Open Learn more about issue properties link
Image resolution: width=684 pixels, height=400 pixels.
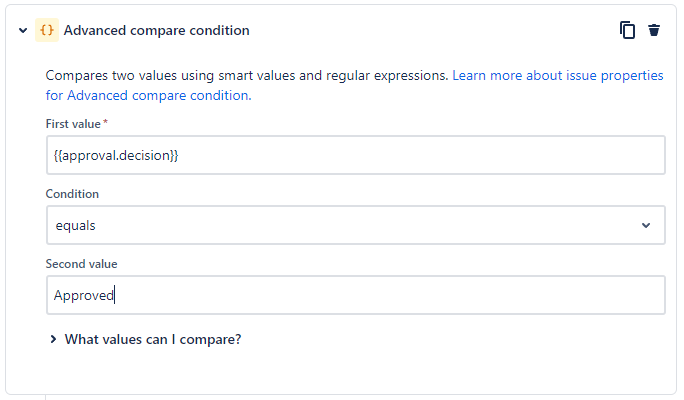[x=557, y=75]
